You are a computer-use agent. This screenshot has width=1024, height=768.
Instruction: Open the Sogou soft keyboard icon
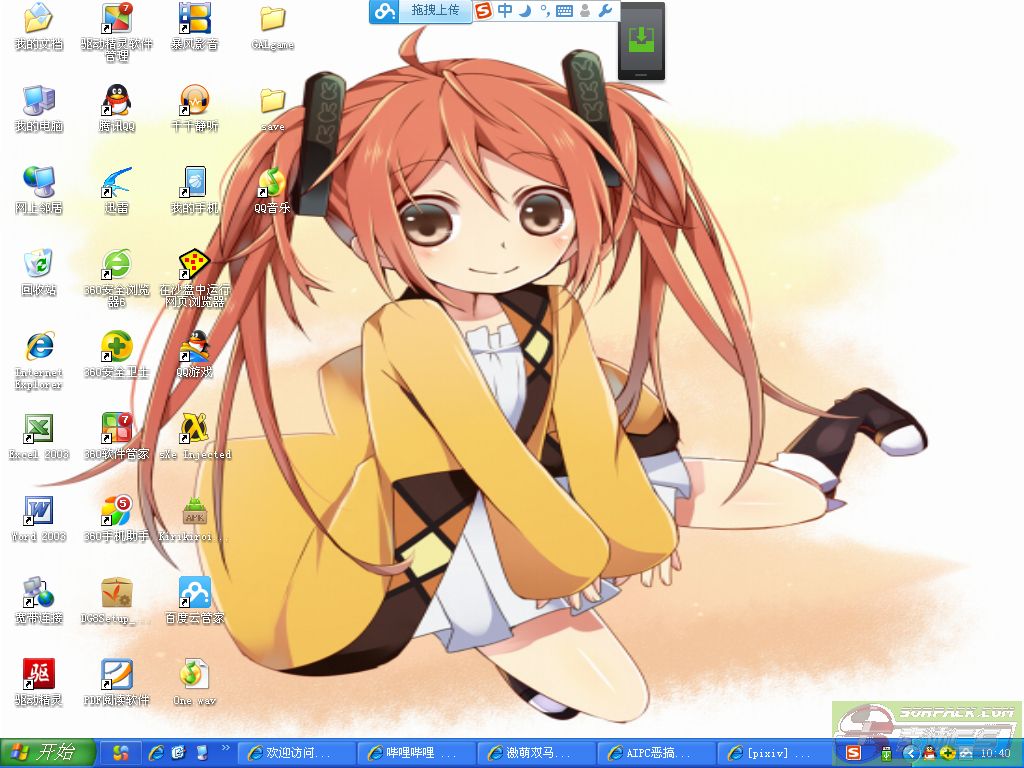[564, 11]
